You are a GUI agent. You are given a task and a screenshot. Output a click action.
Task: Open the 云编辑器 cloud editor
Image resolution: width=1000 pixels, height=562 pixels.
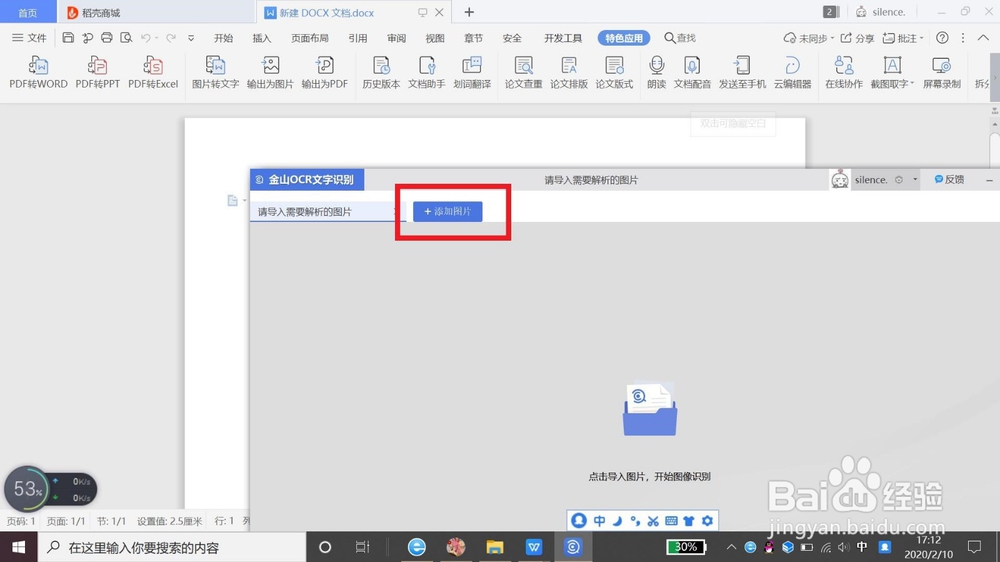(x=793, y=72)
